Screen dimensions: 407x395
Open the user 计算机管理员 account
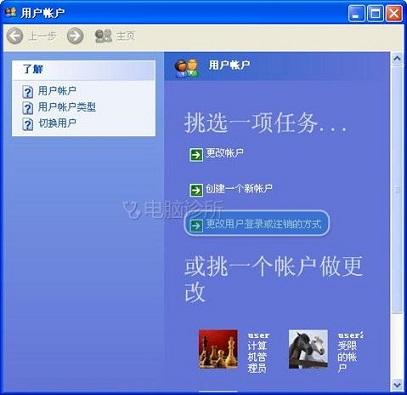(x=258, y=352)
